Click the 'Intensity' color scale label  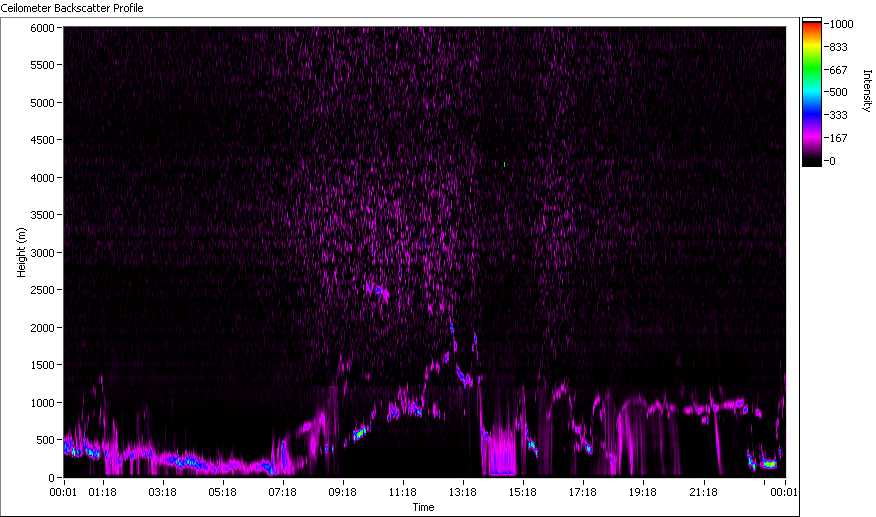click(867, 91)
